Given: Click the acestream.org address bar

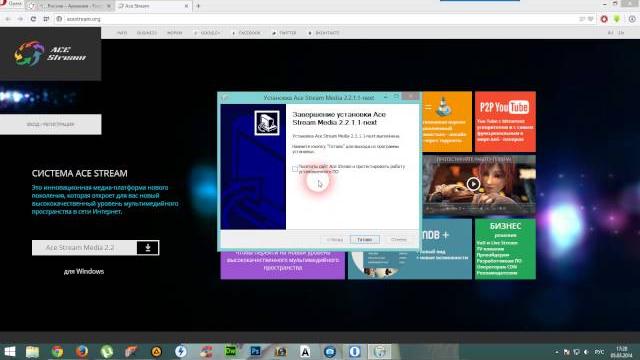Looking at the screenshot, I should (318, 19).
